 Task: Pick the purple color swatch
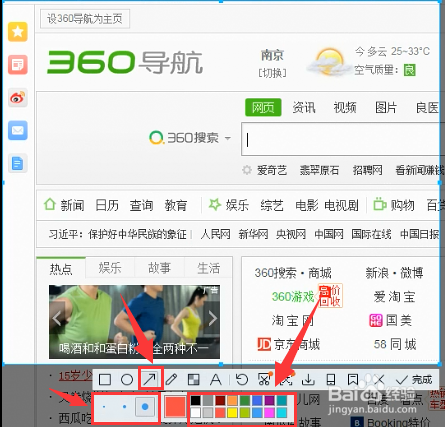[x=269, y=400]
